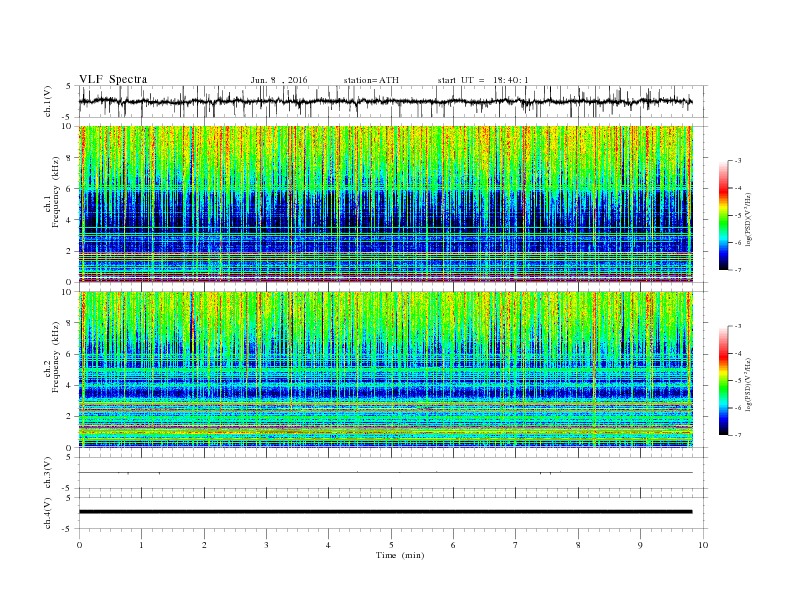Click the "-7" tick on ch.2 colorbar

[738, 435]
